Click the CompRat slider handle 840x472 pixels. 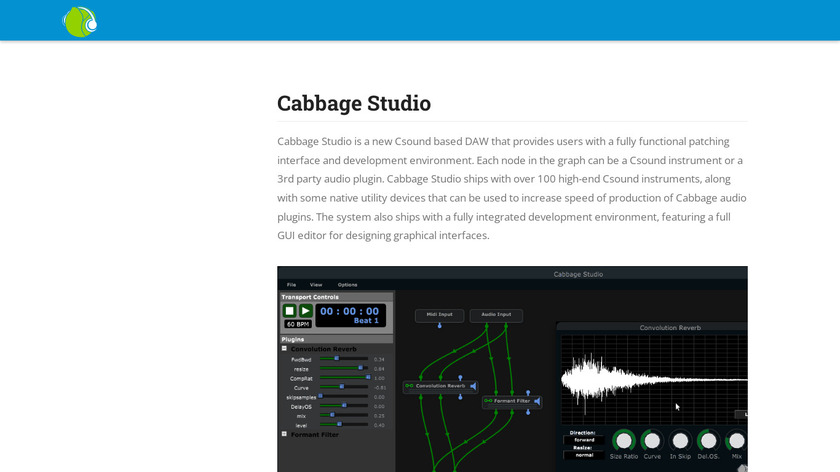[368, 377]
